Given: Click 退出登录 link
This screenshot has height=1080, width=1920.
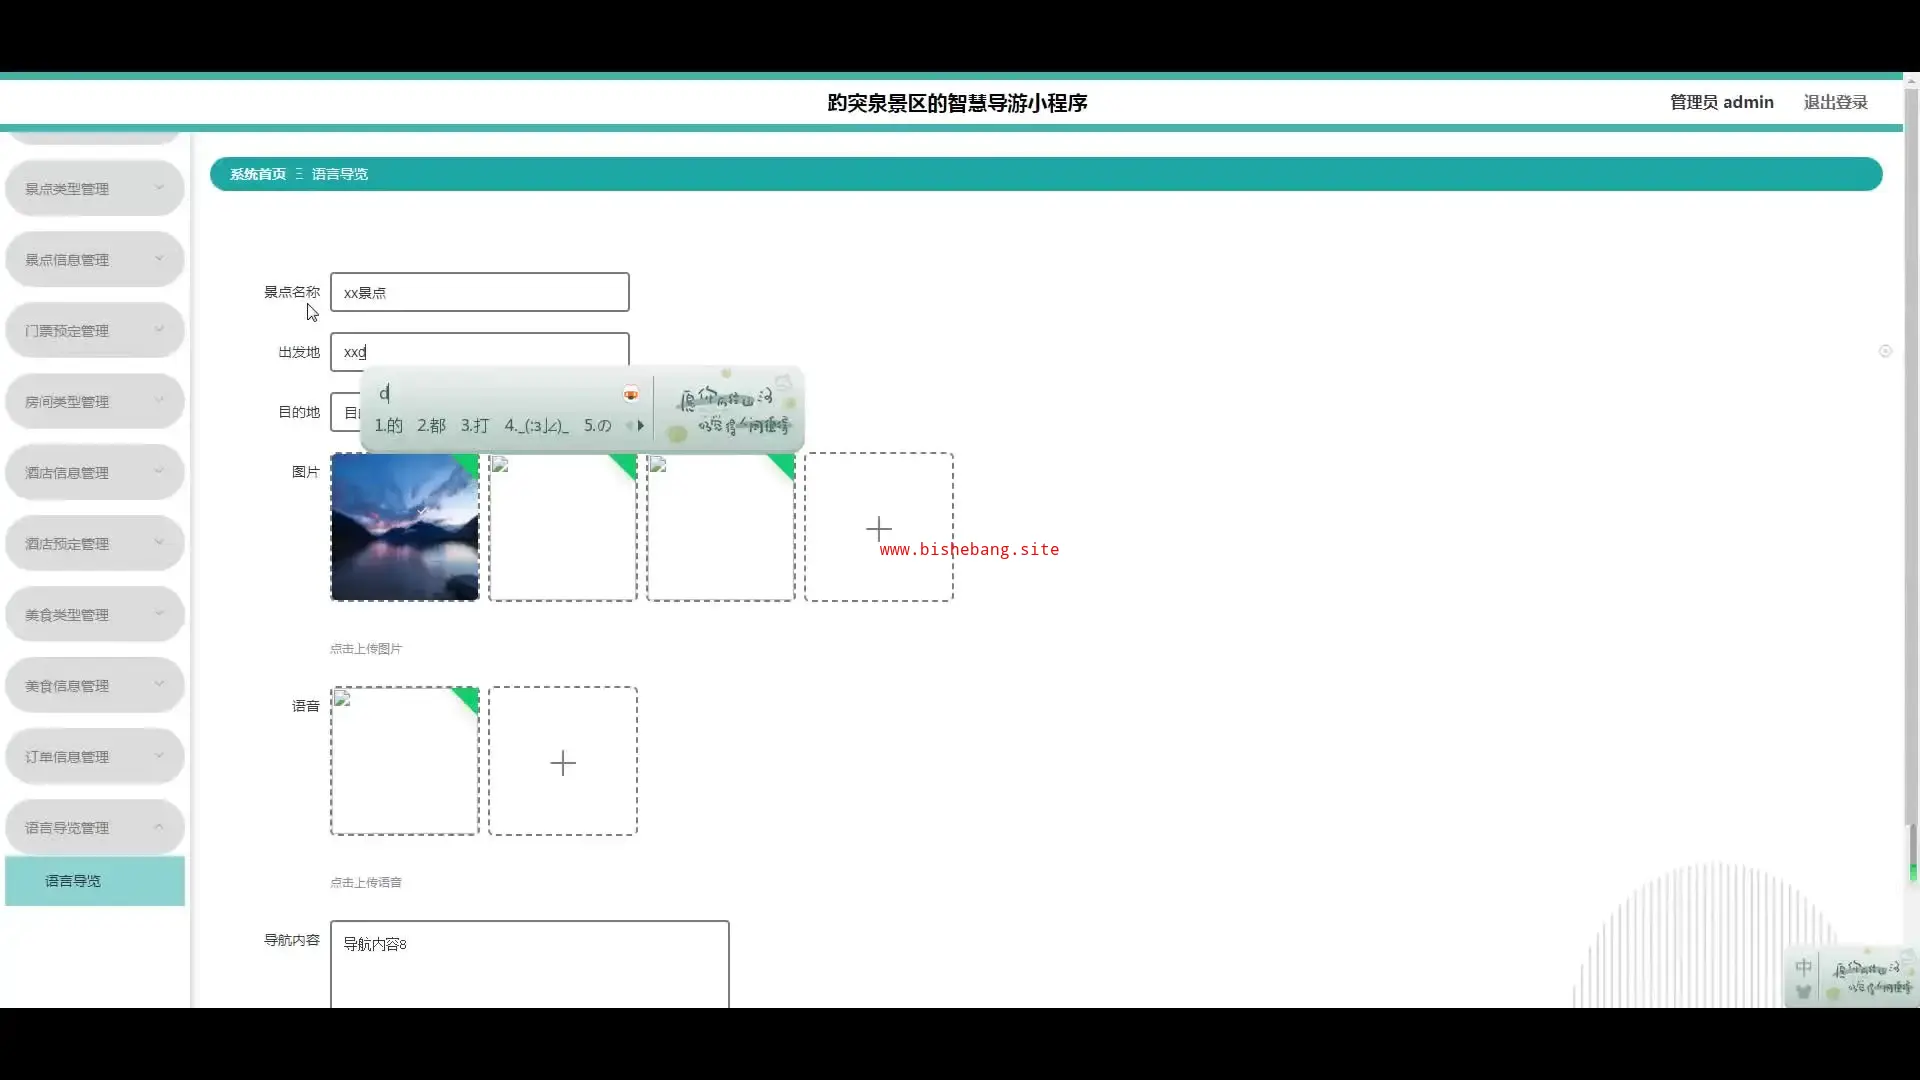Looking at the screenshot, I should tap(1835, 102).
